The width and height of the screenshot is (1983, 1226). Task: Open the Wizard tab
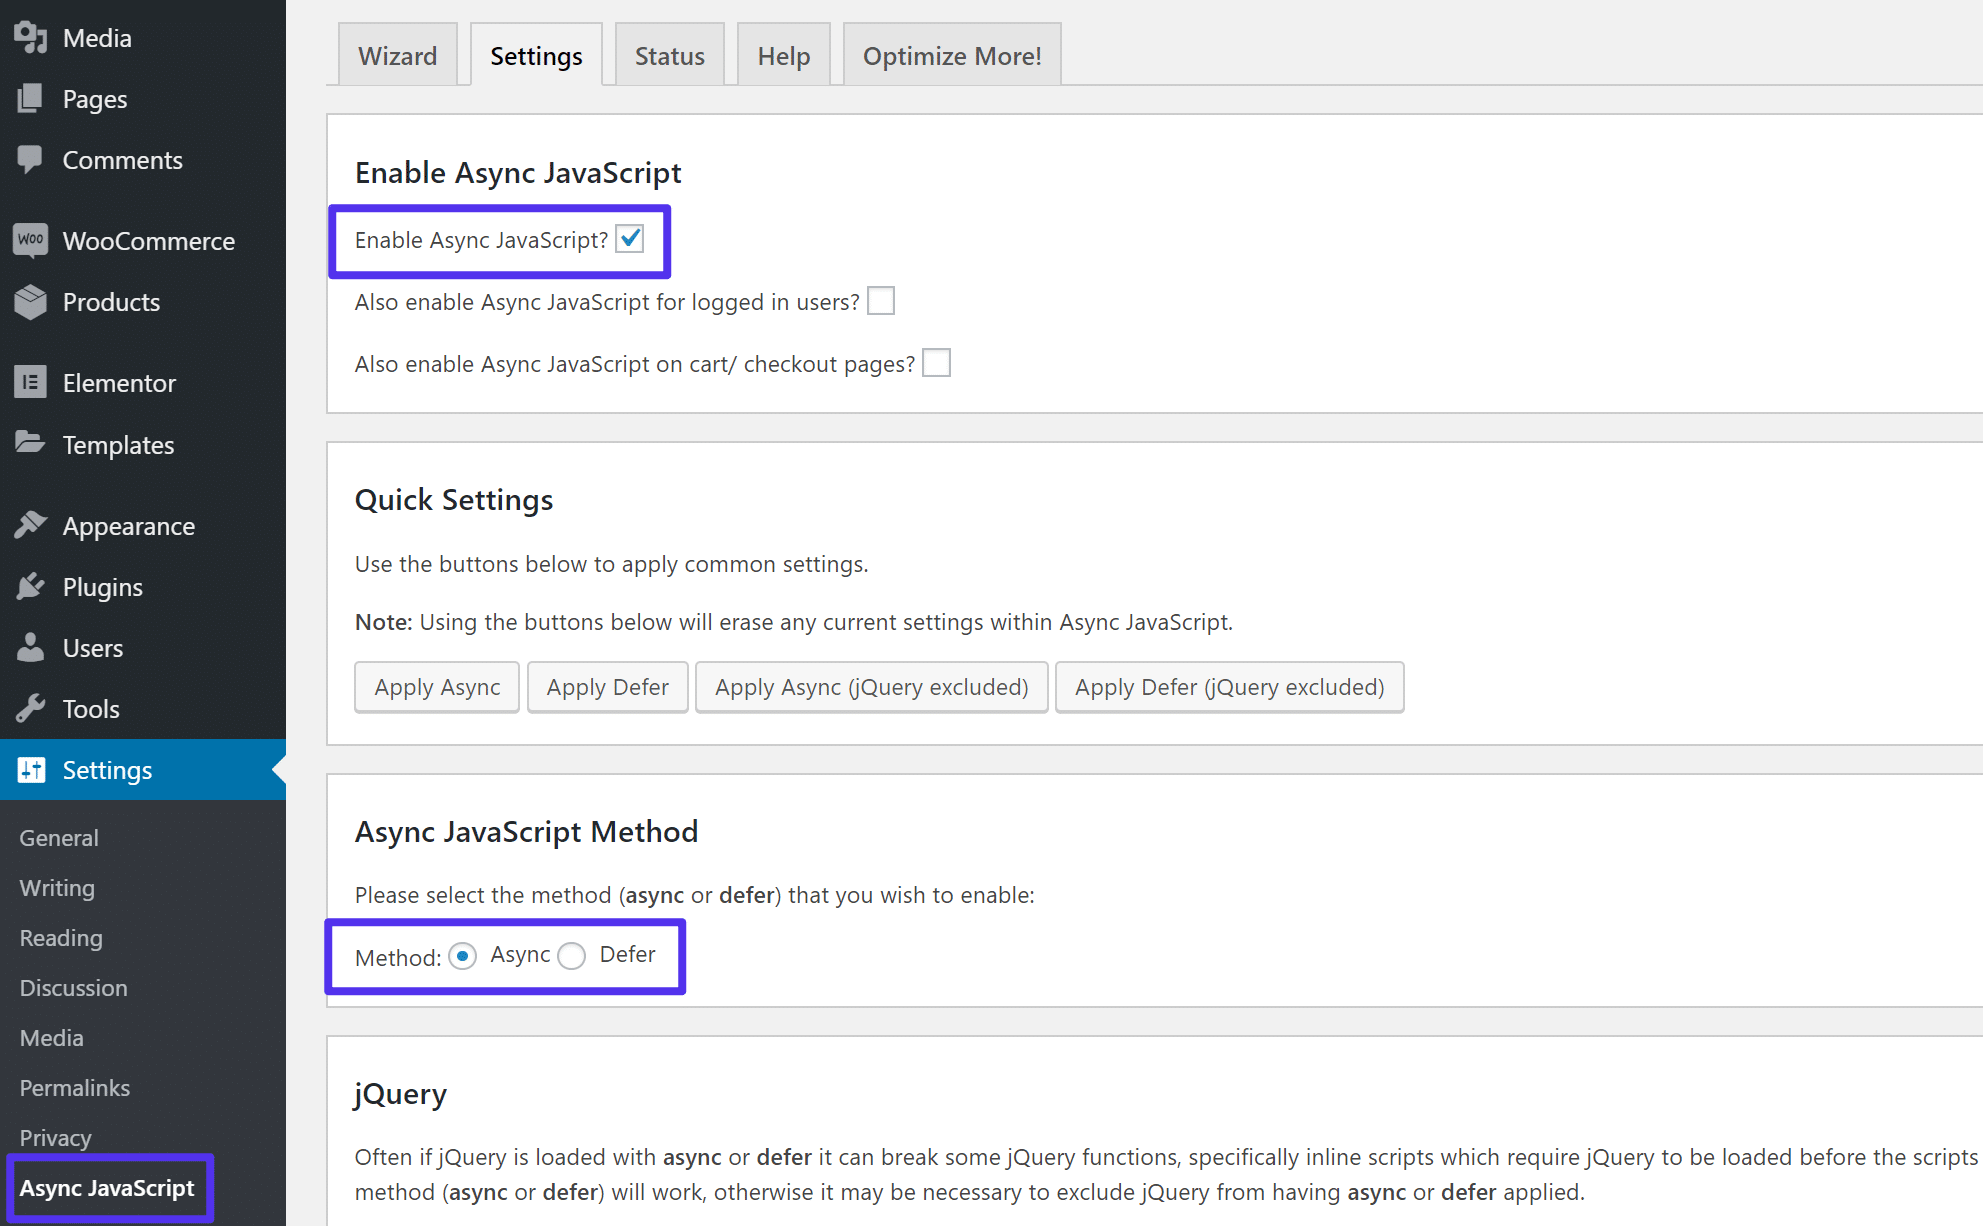pyautogui.click(x=395, y=55)
